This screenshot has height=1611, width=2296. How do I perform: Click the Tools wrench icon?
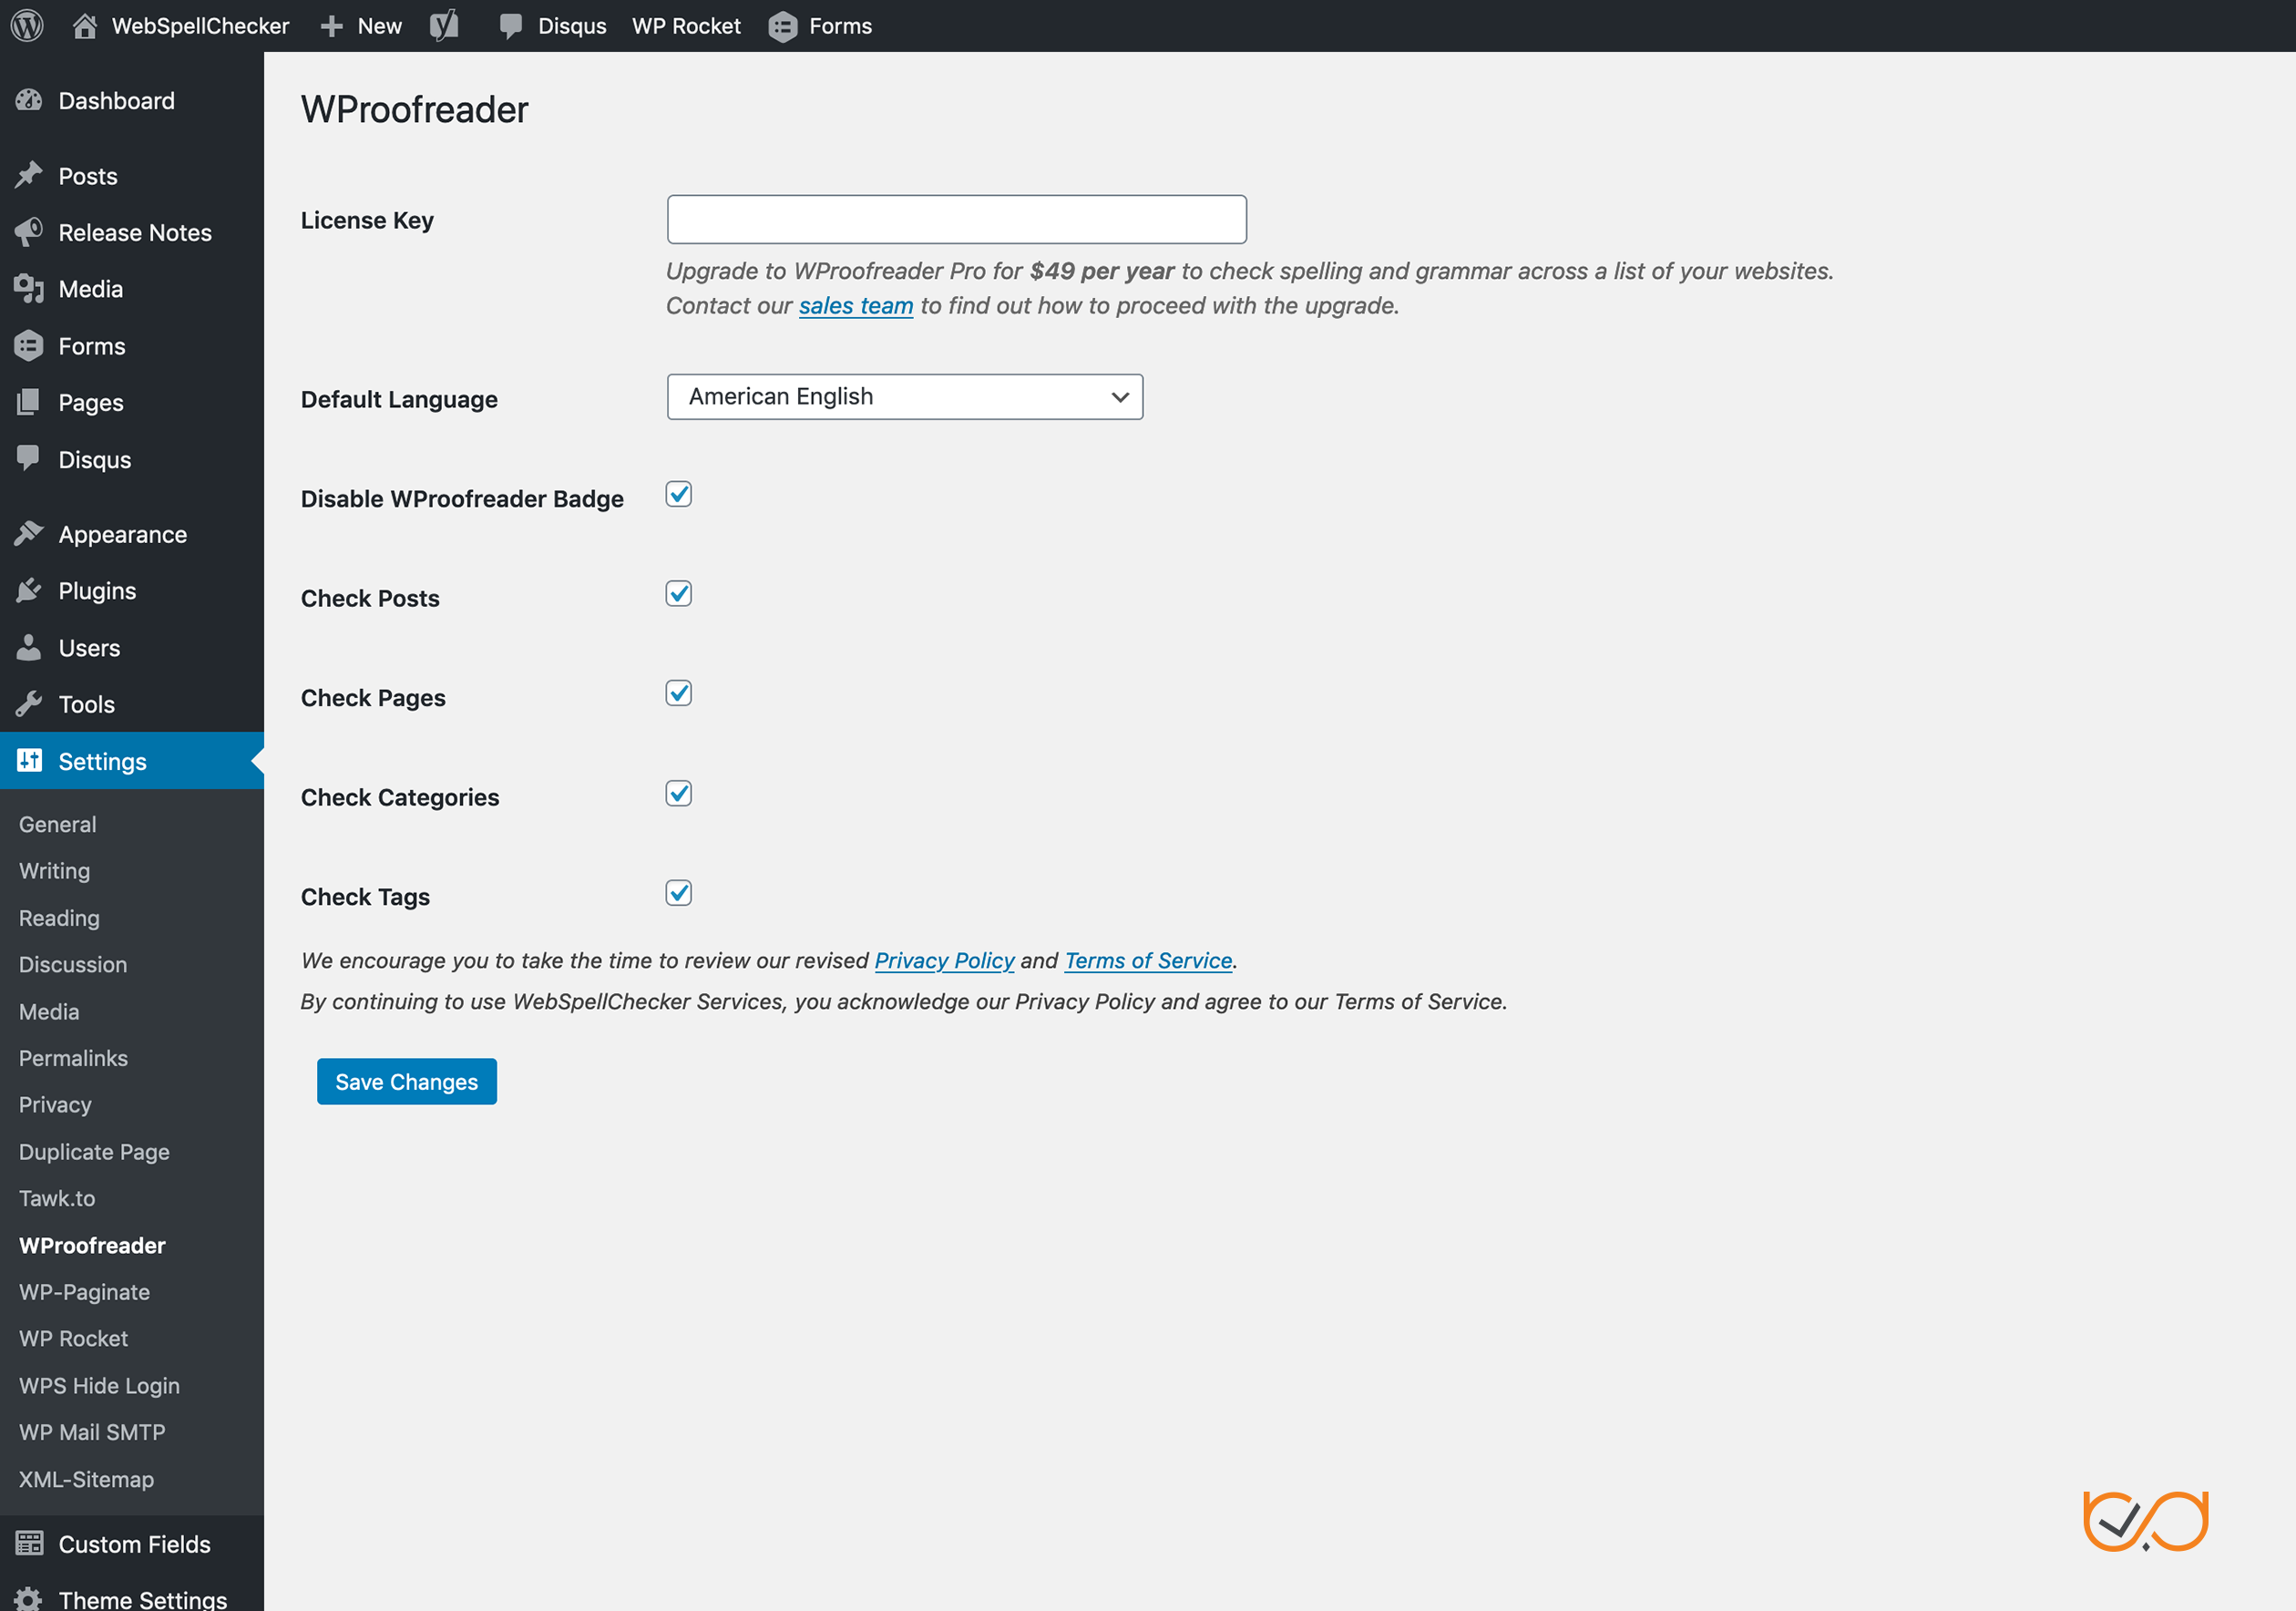(29, 704)
